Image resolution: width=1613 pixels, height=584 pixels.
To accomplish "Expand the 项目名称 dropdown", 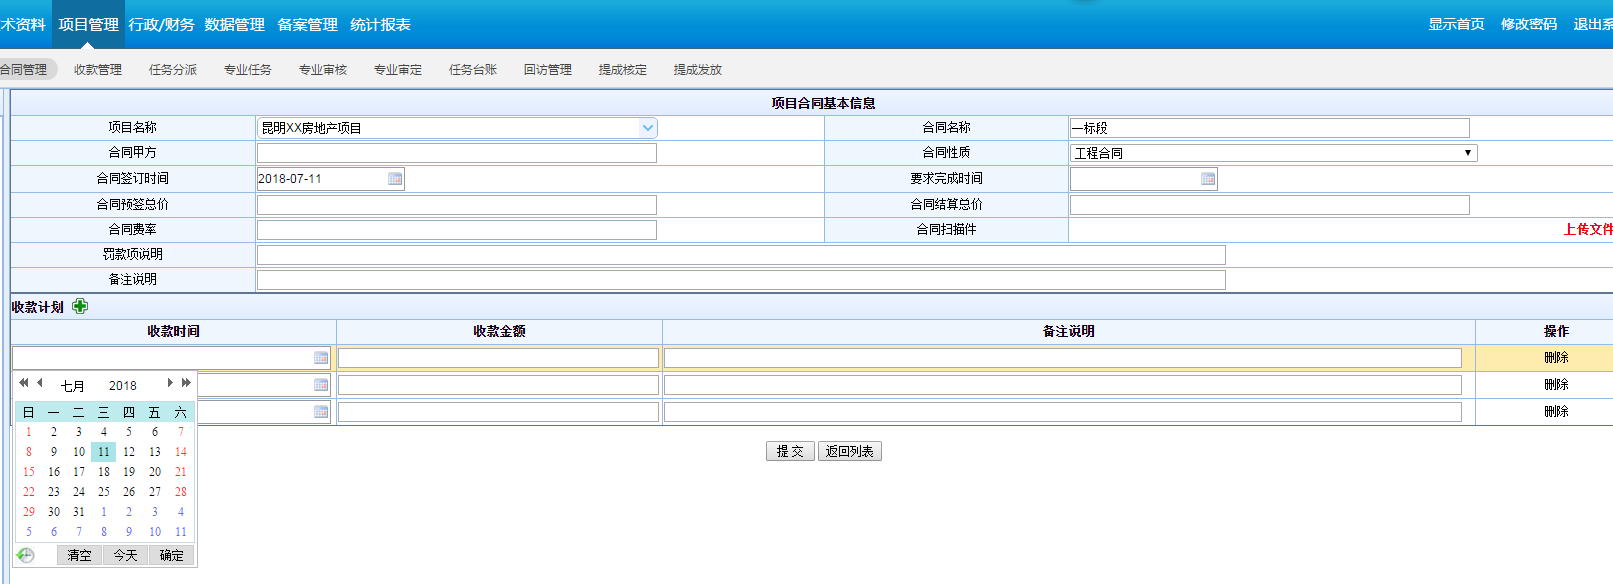I will (x=647, y=128).
